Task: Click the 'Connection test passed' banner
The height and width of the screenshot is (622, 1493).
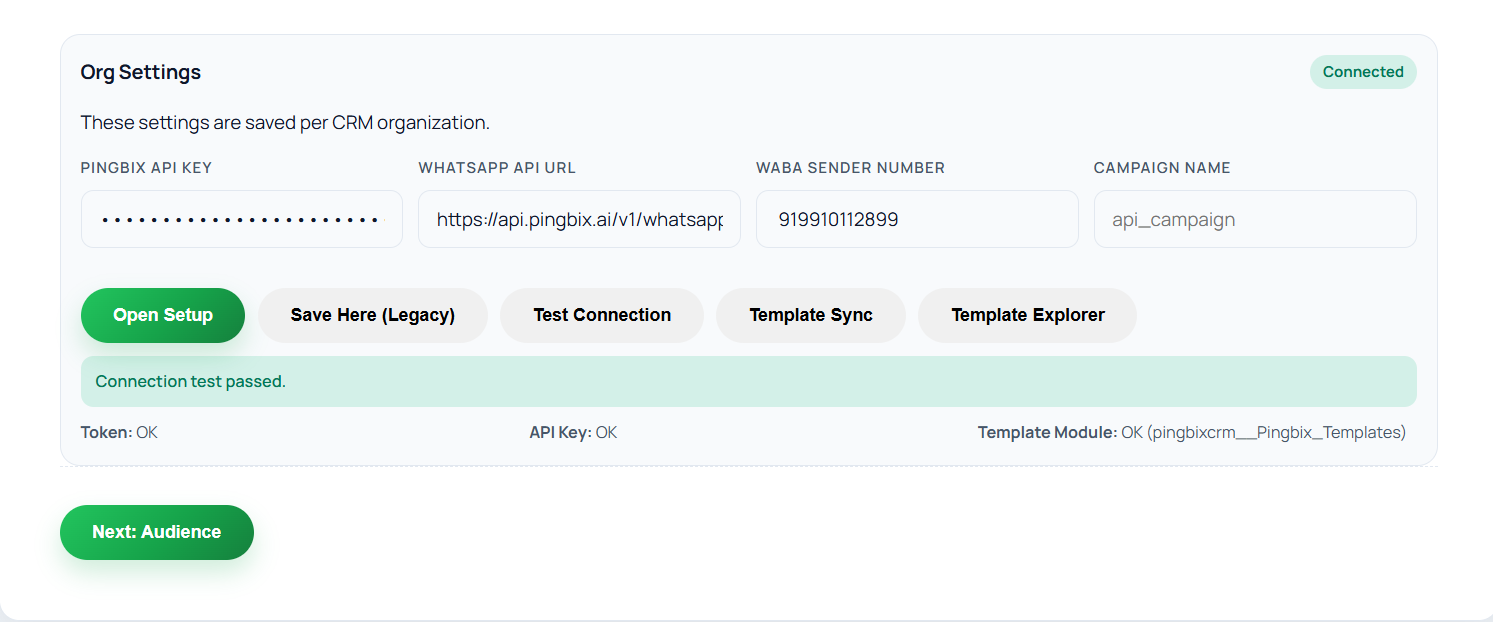Action: 748,381
